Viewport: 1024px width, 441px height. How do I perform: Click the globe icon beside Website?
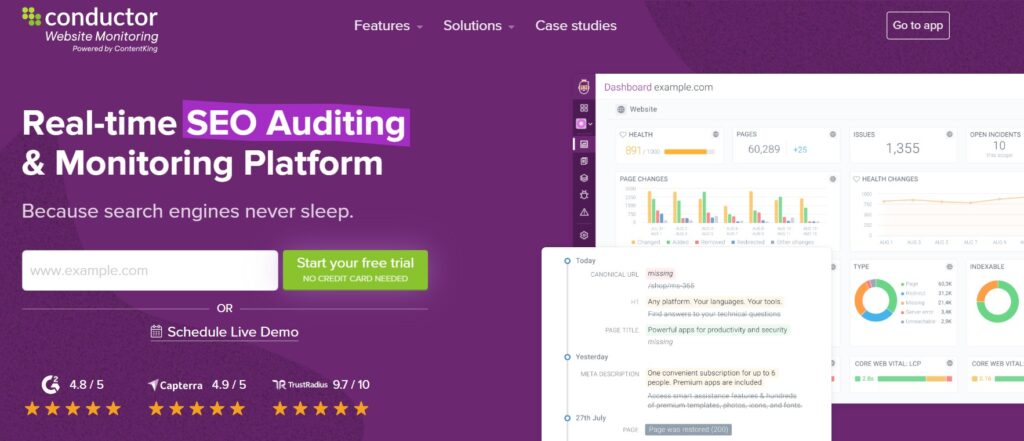point(621,109)
